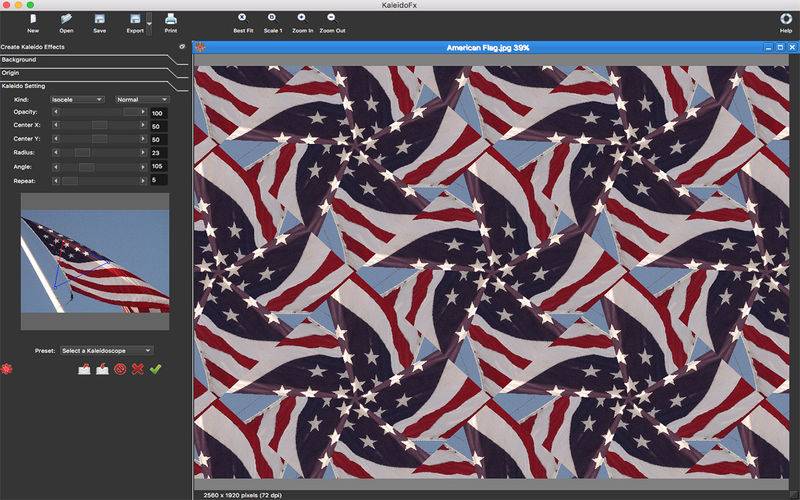This screenshot has width=800, height=500.
Task: Cancel effect with red X icon
Action: coord(138,368)
